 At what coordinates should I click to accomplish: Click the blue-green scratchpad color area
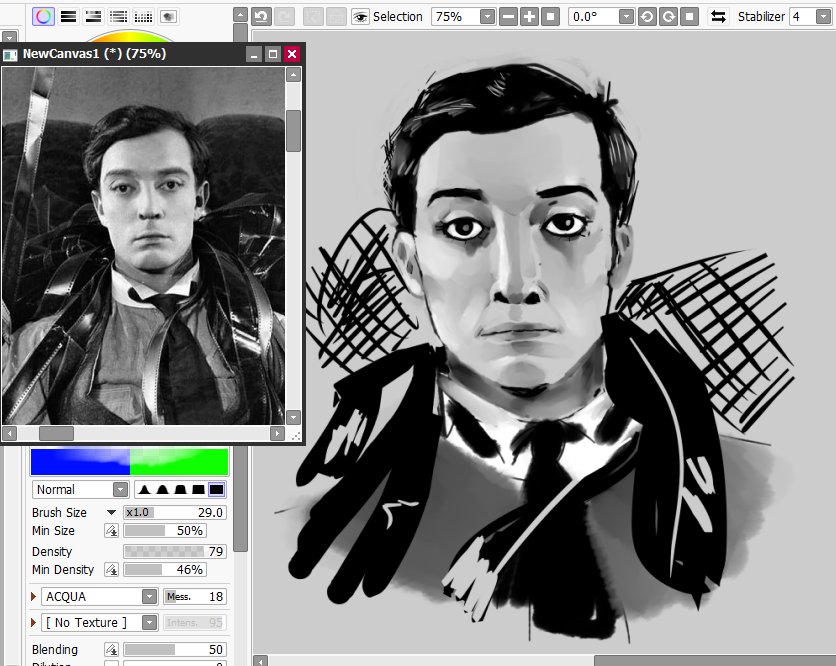130,461
